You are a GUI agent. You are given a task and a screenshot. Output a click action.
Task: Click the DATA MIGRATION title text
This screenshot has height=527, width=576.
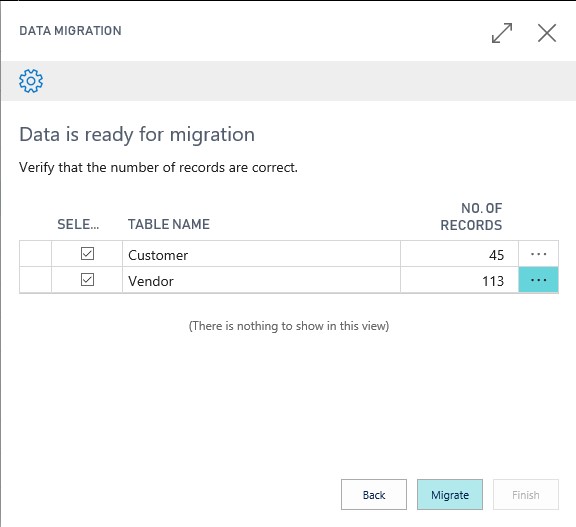pyautogui.click(x=70, y=31)
